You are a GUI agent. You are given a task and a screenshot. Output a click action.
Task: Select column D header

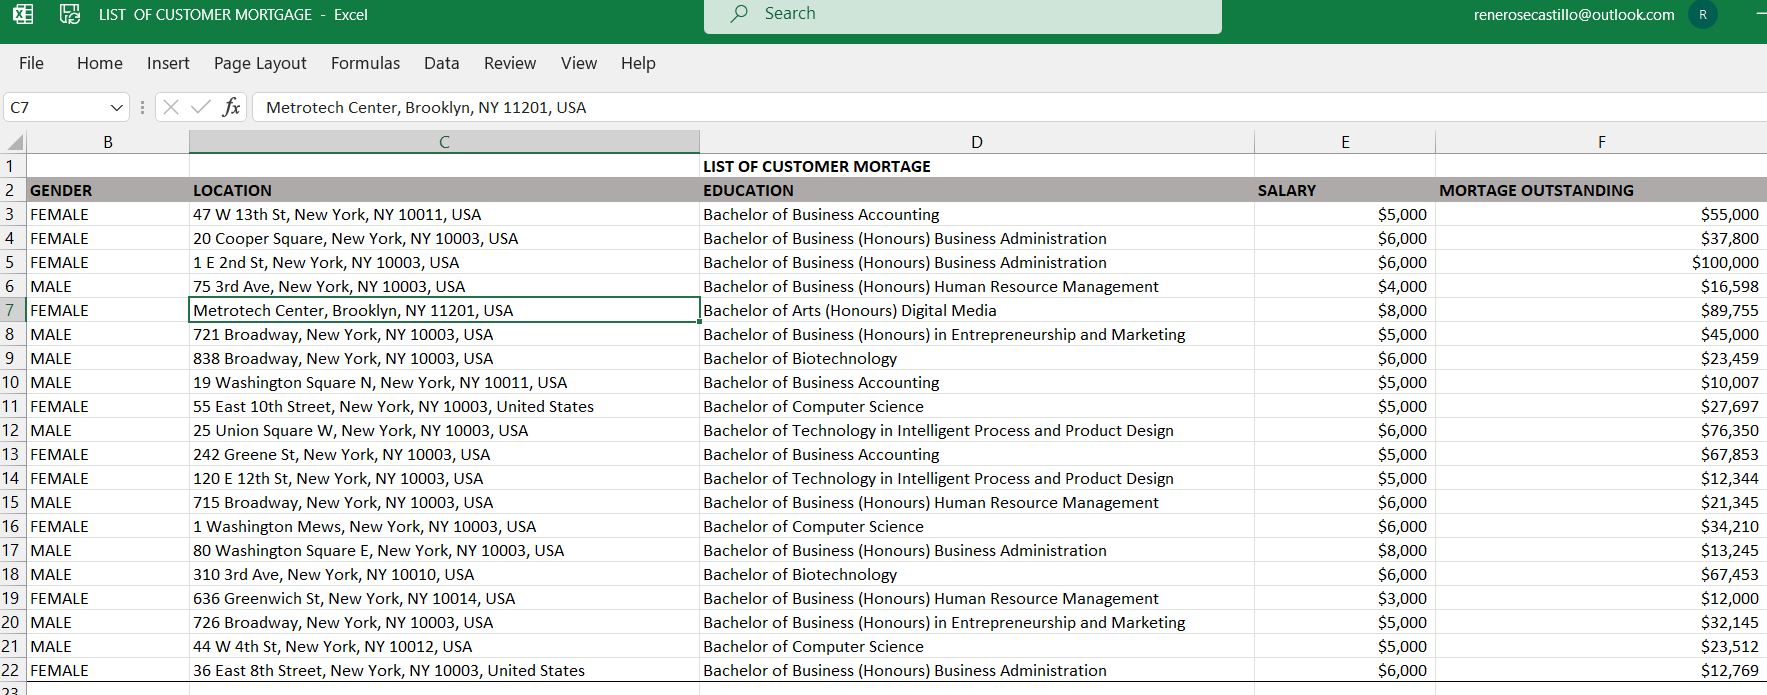(976, 142)
